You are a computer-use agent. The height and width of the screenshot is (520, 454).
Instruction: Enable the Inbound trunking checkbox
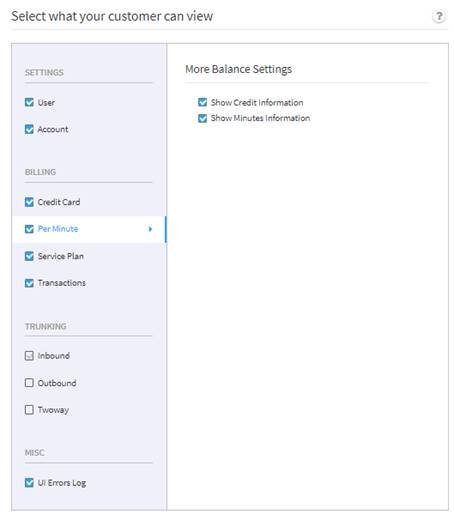29,356
